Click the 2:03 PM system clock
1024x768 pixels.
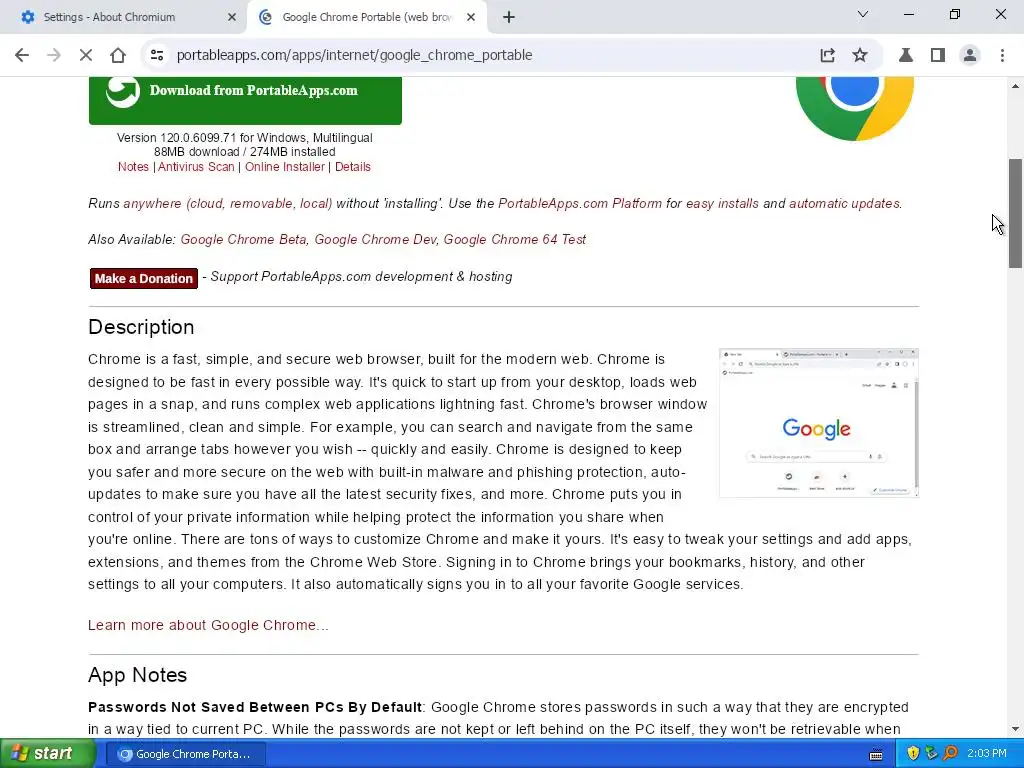(x=987, y=754)
